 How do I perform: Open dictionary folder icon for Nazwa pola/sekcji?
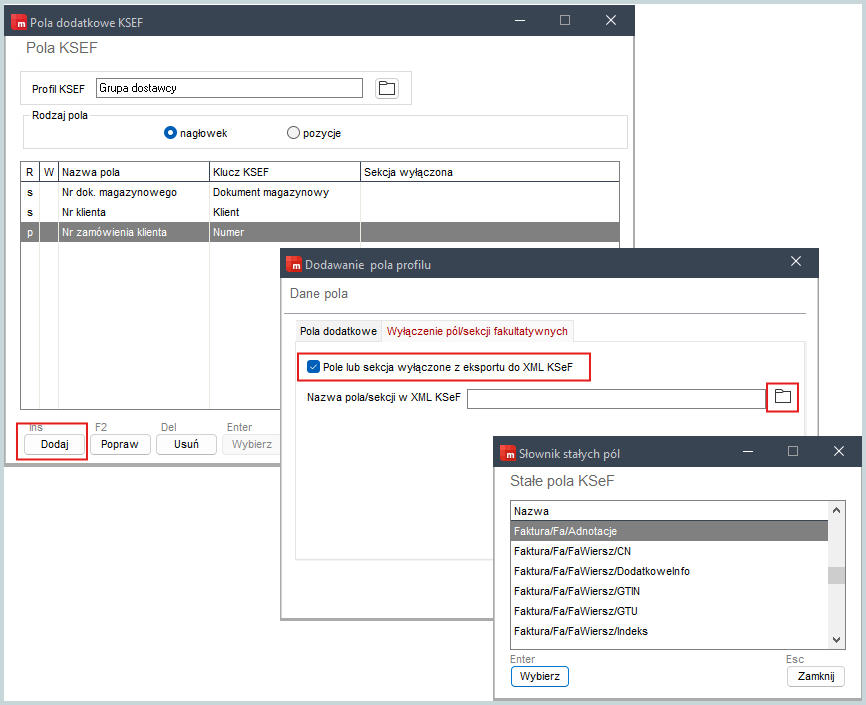(783, 397)
